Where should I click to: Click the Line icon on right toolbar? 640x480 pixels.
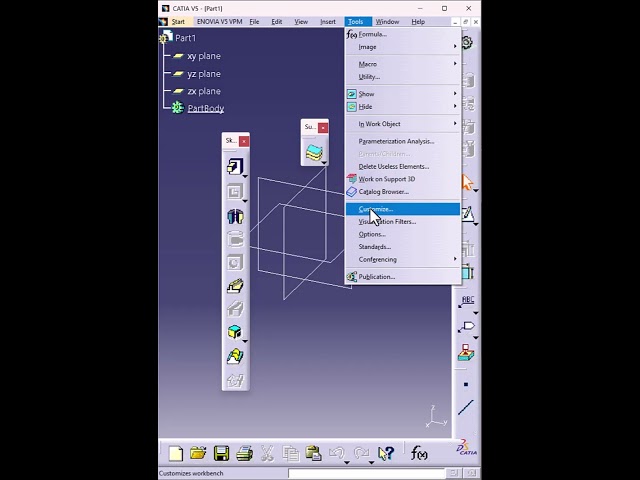(466, 407)
